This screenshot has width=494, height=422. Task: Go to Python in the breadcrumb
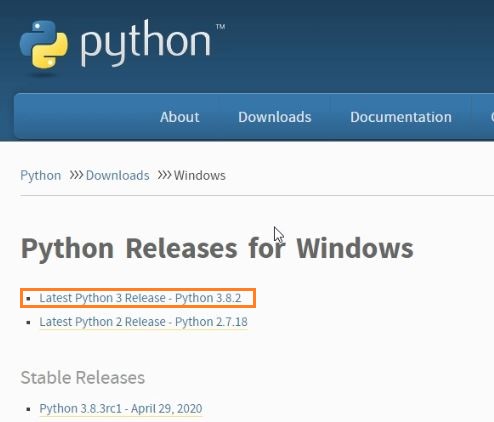(x=41, y=175)
